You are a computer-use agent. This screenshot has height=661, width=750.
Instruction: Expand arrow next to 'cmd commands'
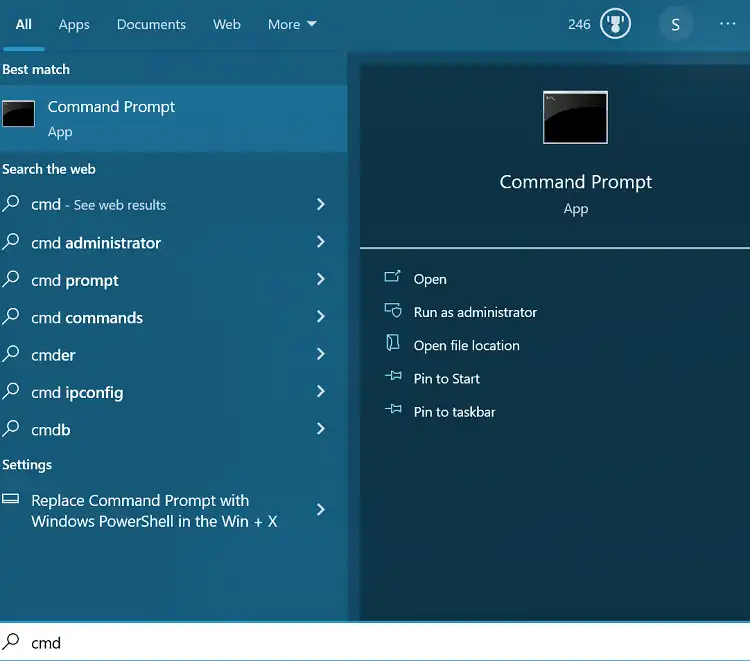pyautogui.click(x=321, y=317)
